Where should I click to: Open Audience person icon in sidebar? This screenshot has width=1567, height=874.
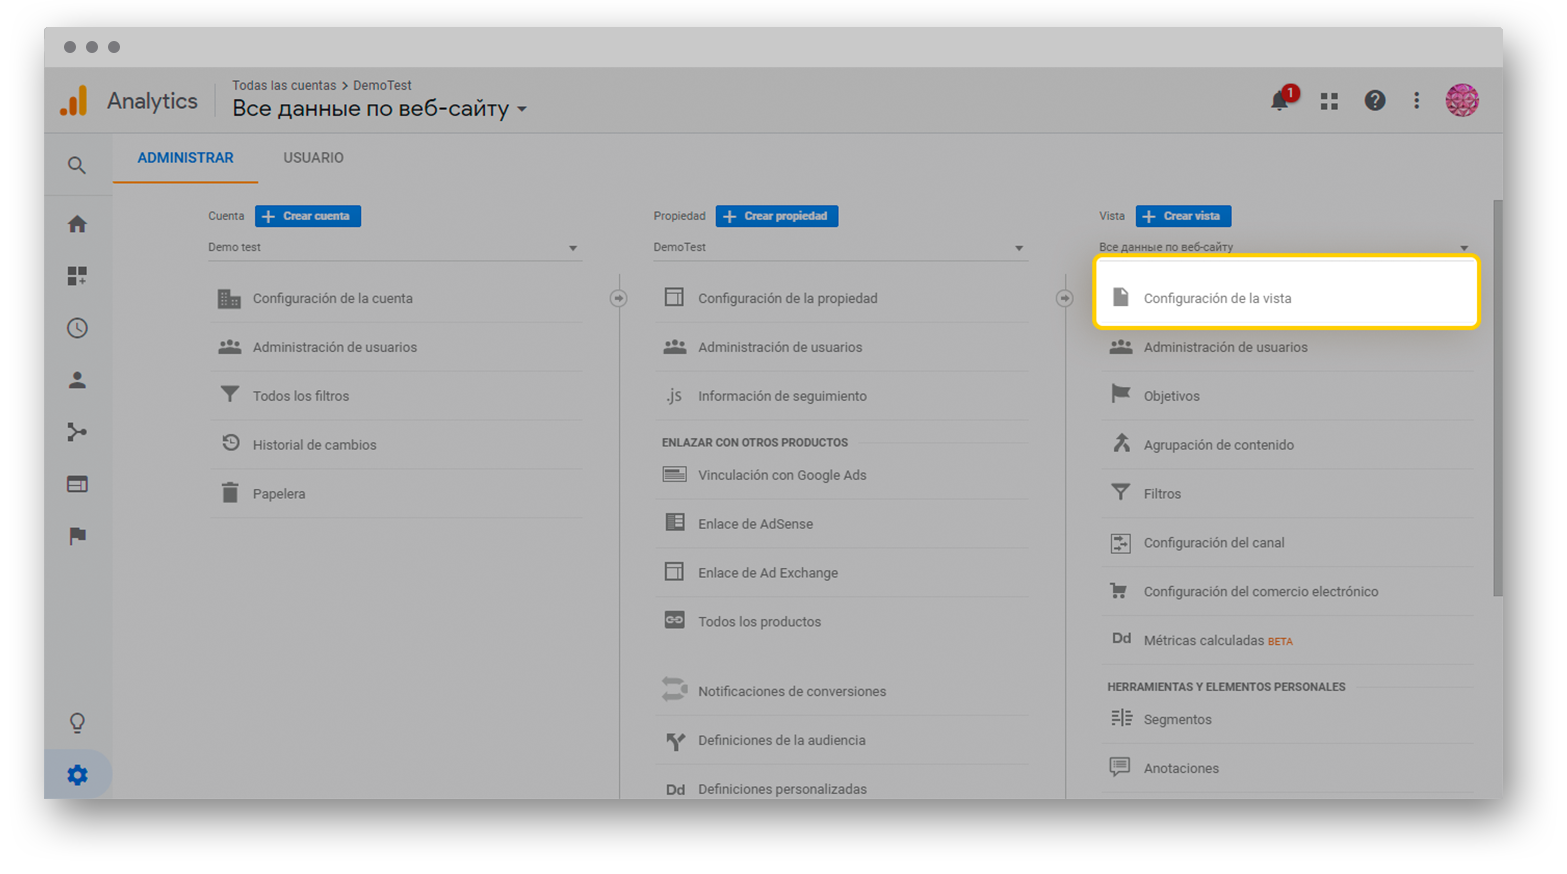(77, 380)
